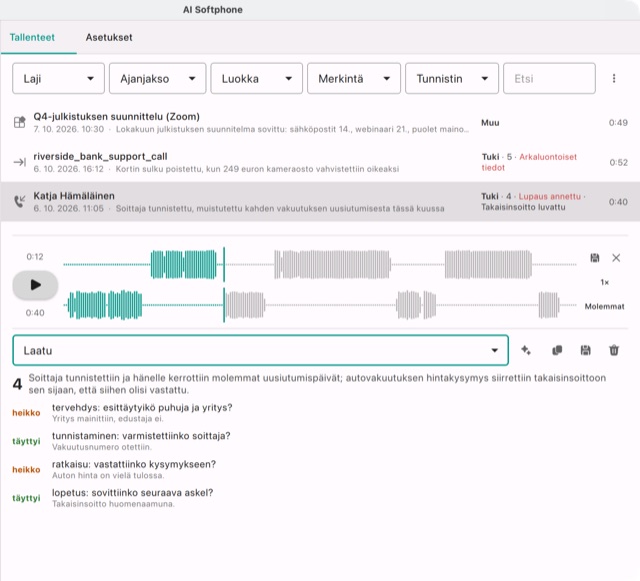Select the riverside_bank_support_call recording
This screenshot has width=640, height=581.
[x=320, y=162]
